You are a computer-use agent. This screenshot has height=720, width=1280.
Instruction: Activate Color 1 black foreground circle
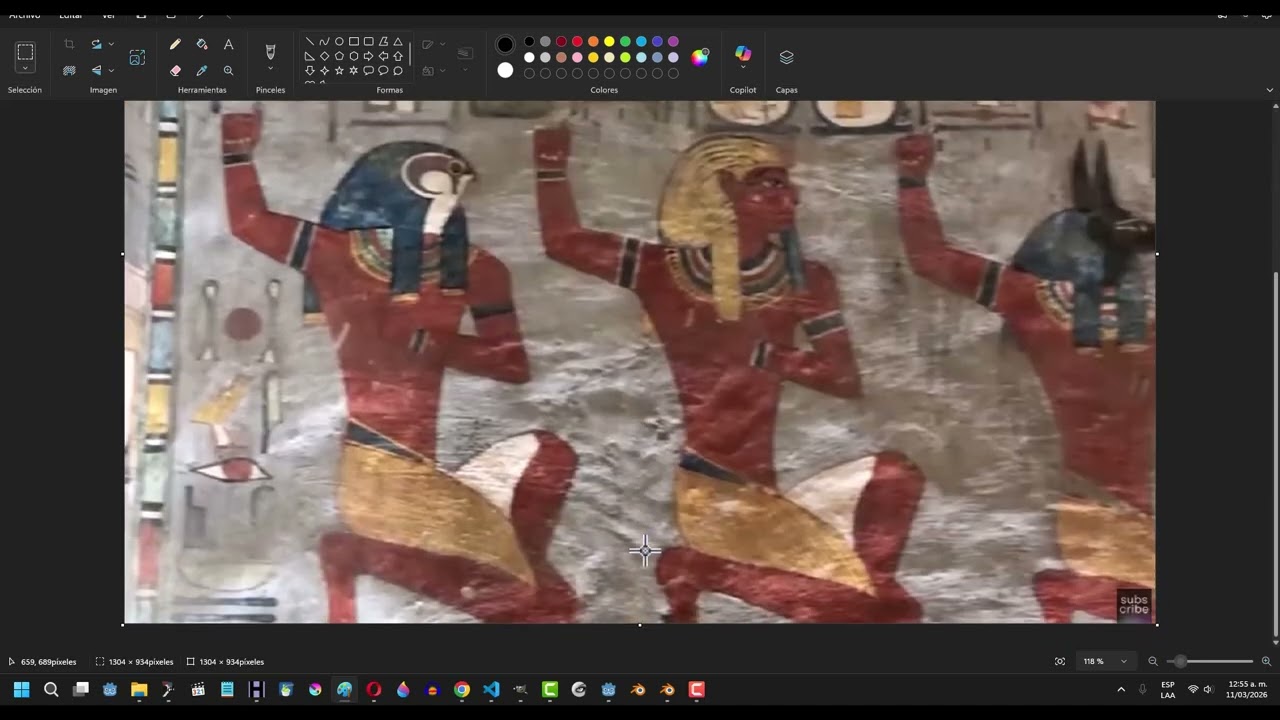505,44
